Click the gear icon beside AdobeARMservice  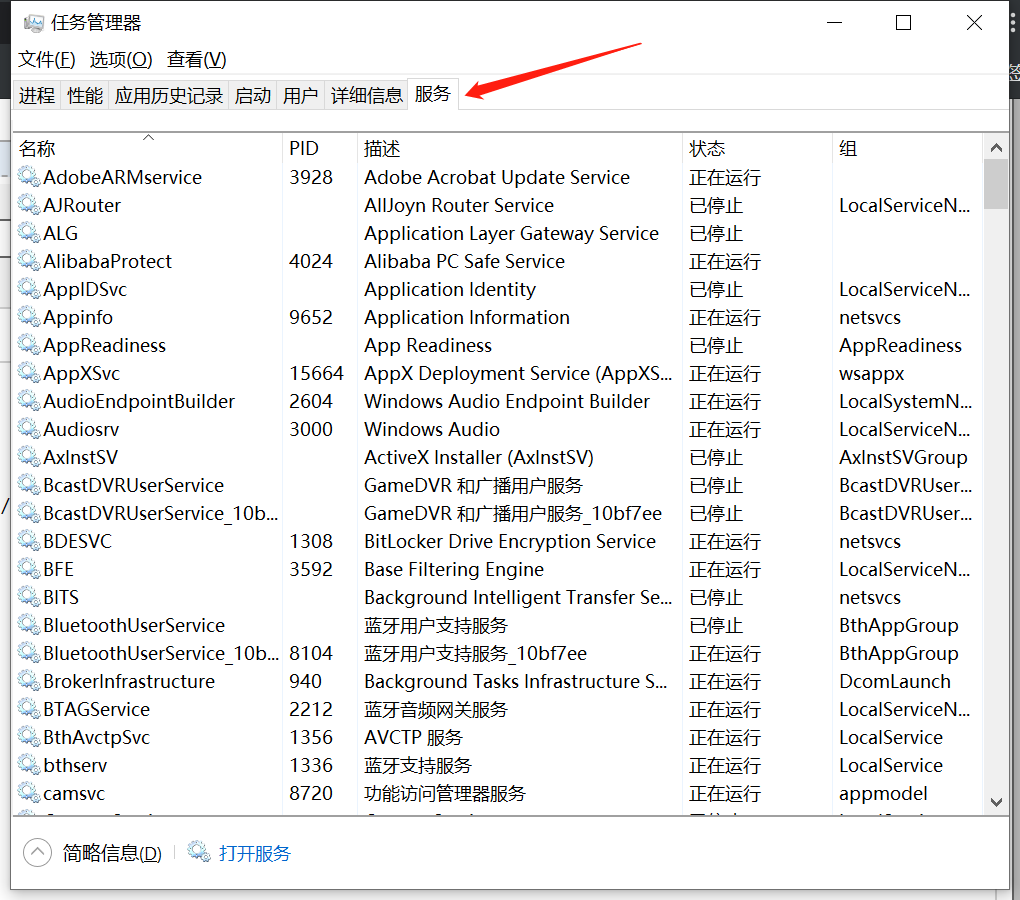pos(29,177)
